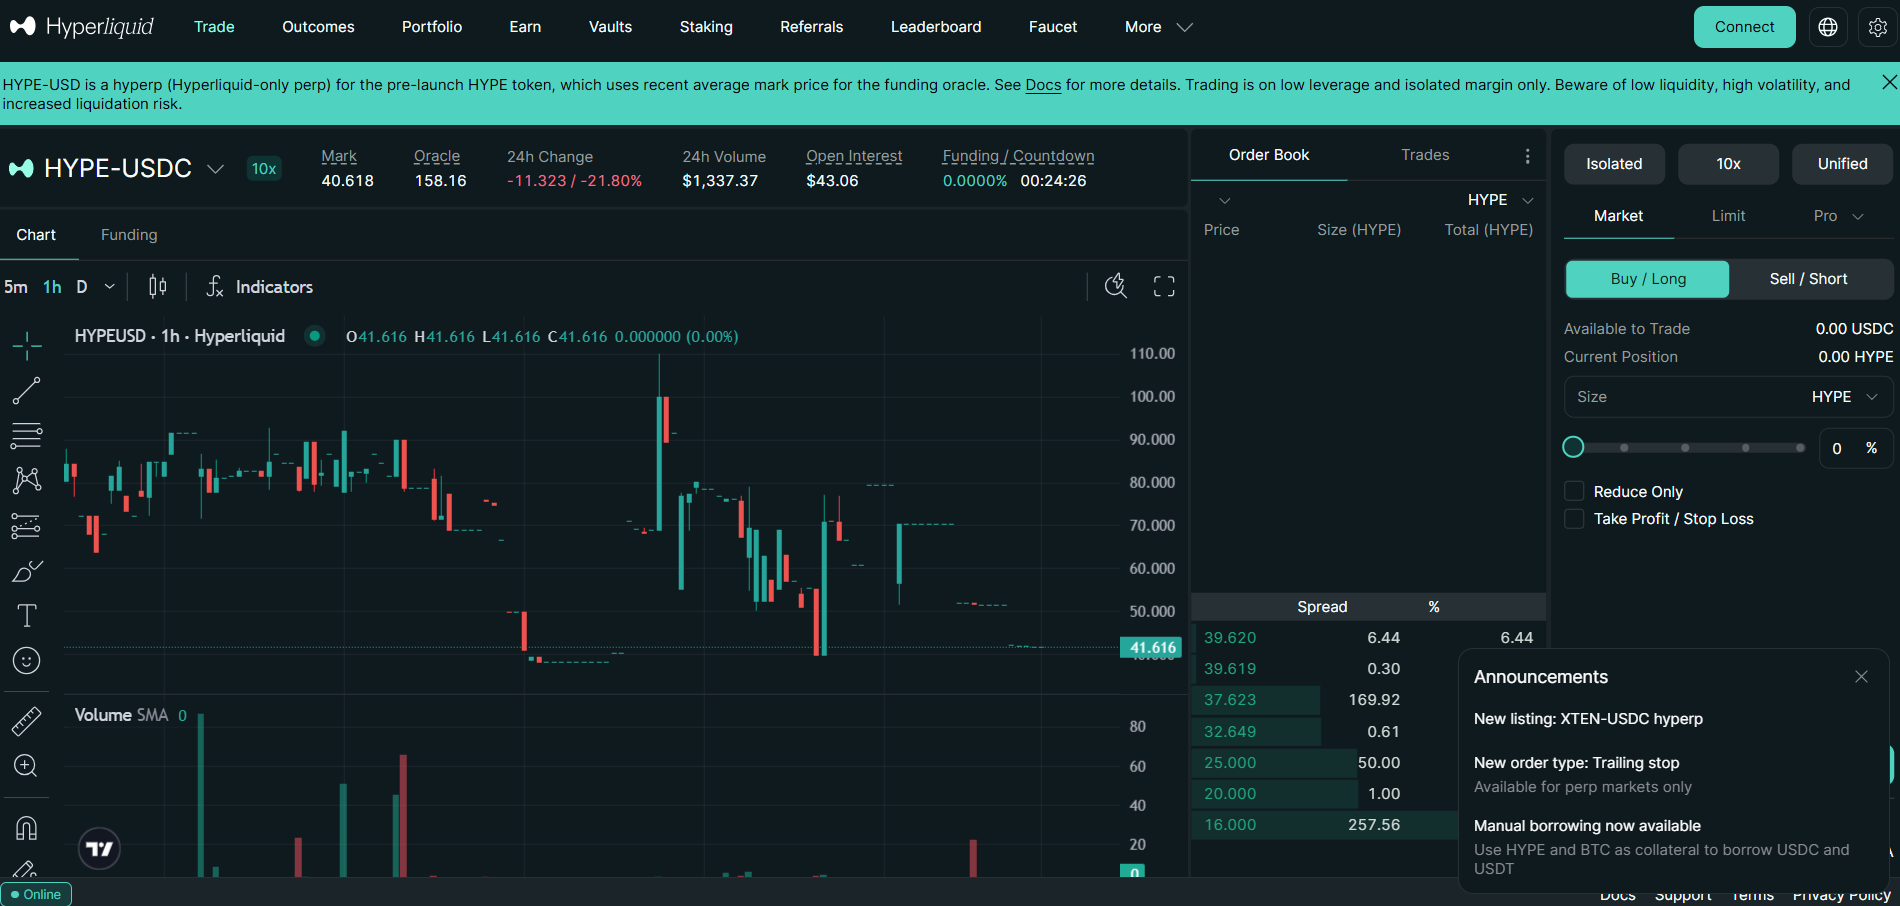The image size is (1900, 906).
Task: Switch order side to Sell / Short
Action: (1808, 279)
